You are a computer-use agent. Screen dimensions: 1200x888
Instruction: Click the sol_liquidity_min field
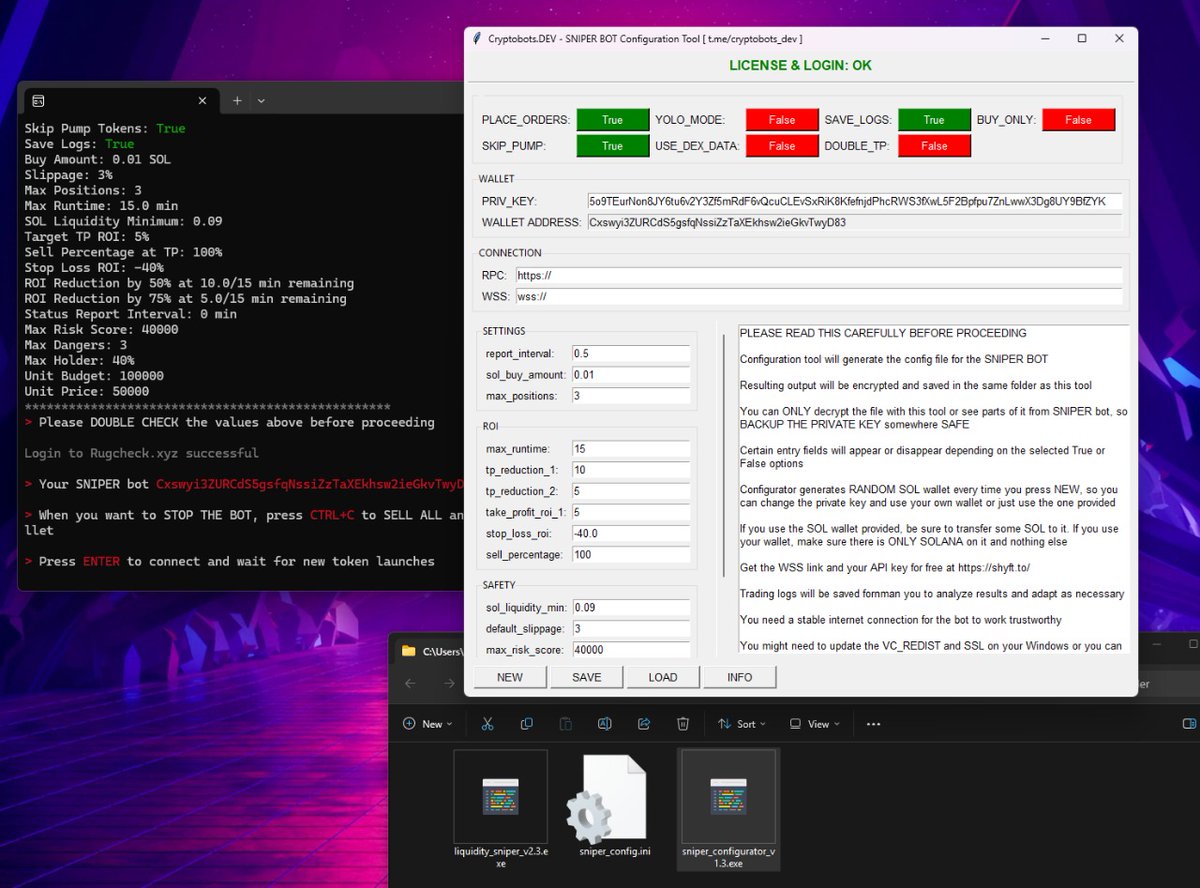point(631,607)
